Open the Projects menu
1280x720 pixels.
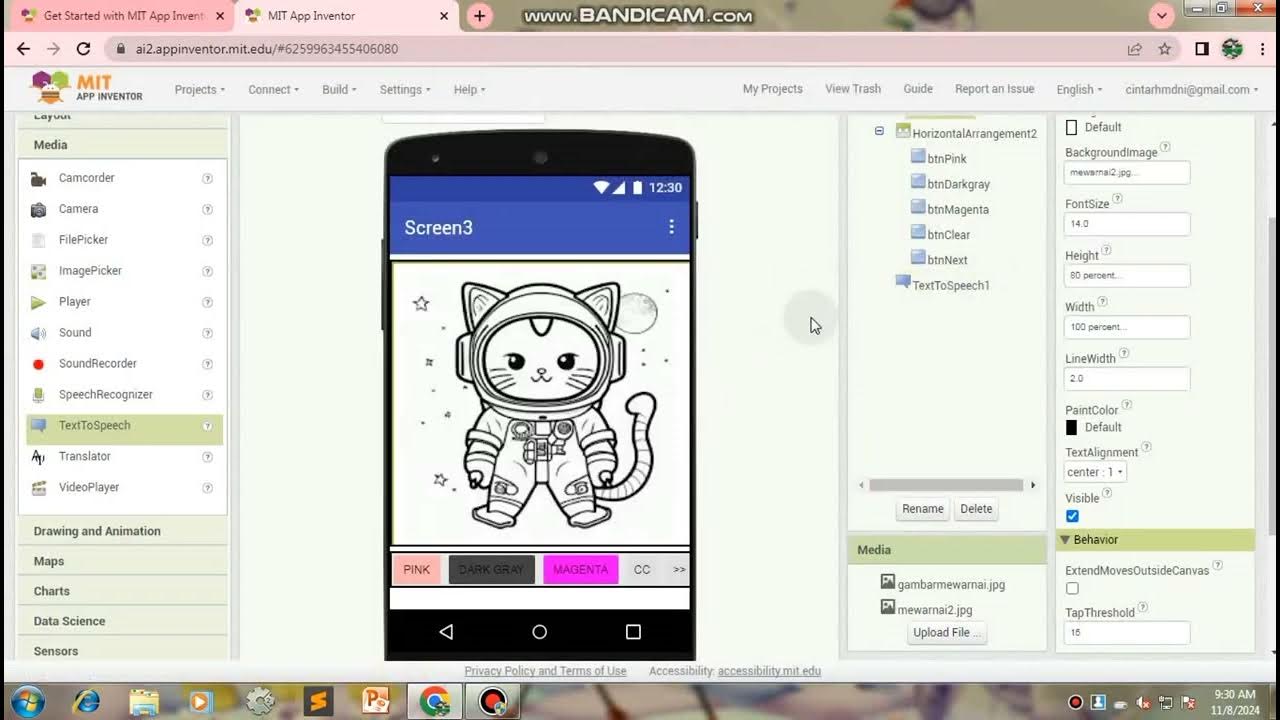tap(199, 89)
